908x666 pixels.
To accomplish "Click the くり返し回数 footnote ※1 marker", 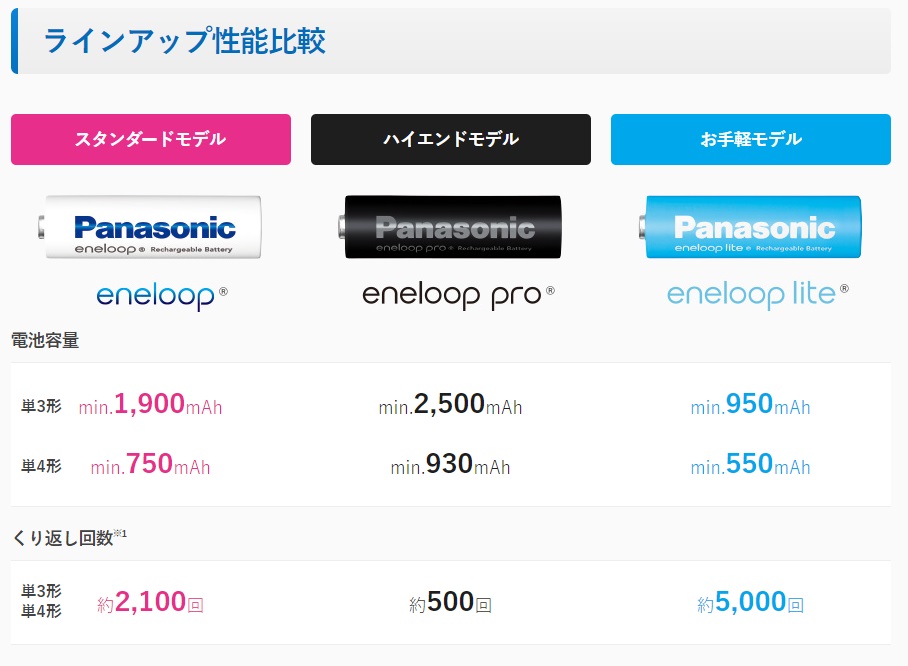I will (x=120, y=533).
